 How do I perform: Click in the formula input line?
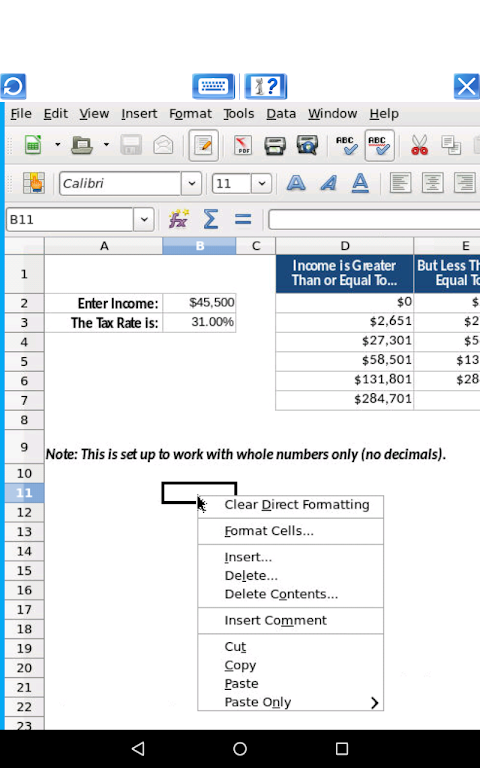pyautogui.click(x=374, y=219)
